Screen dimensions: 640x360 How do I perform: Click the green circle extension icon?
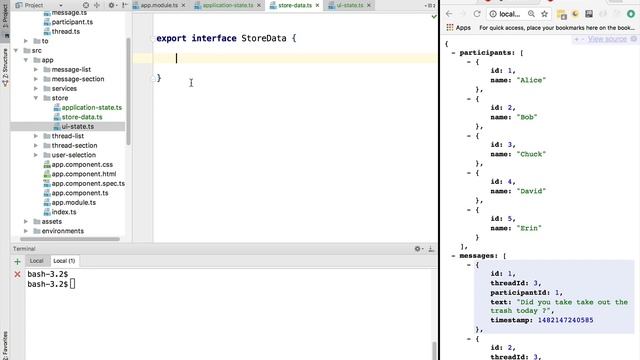point(631,14)
